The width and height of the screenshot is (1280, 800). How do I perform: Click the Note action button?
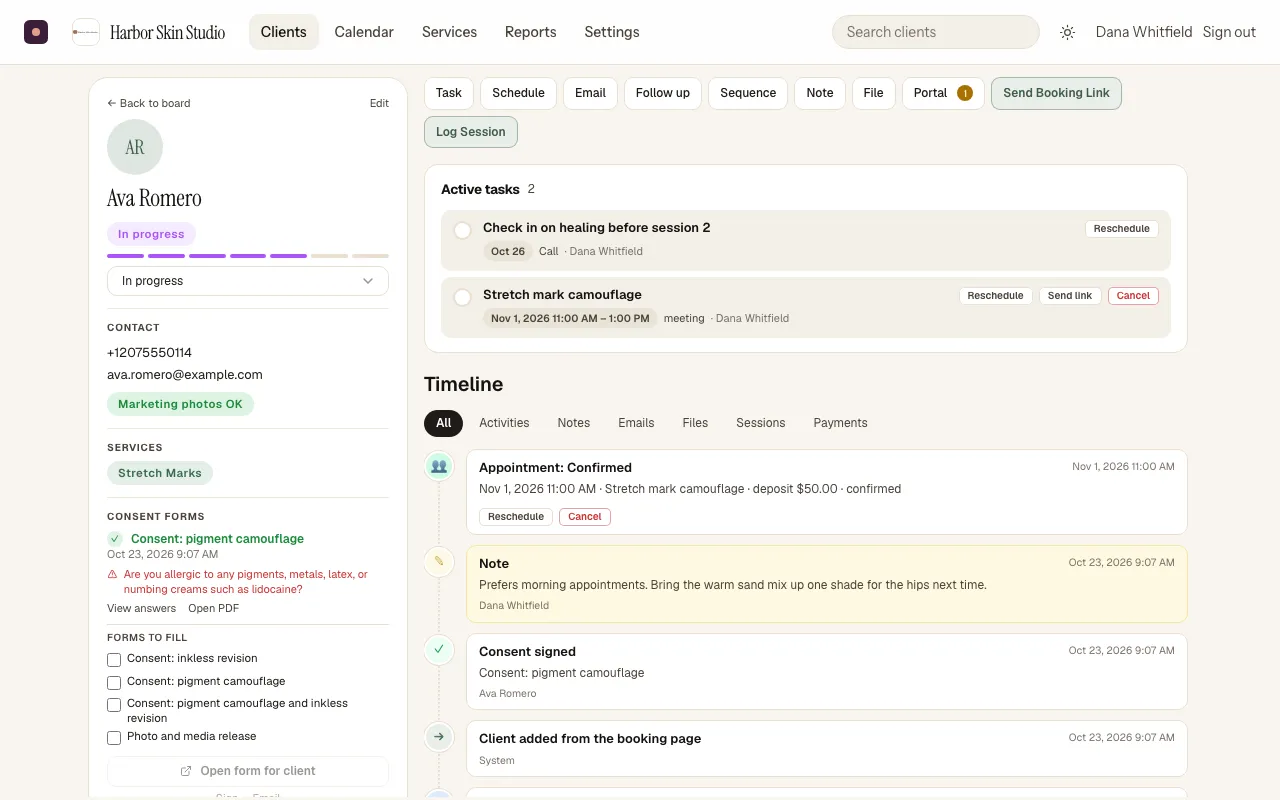820,93
